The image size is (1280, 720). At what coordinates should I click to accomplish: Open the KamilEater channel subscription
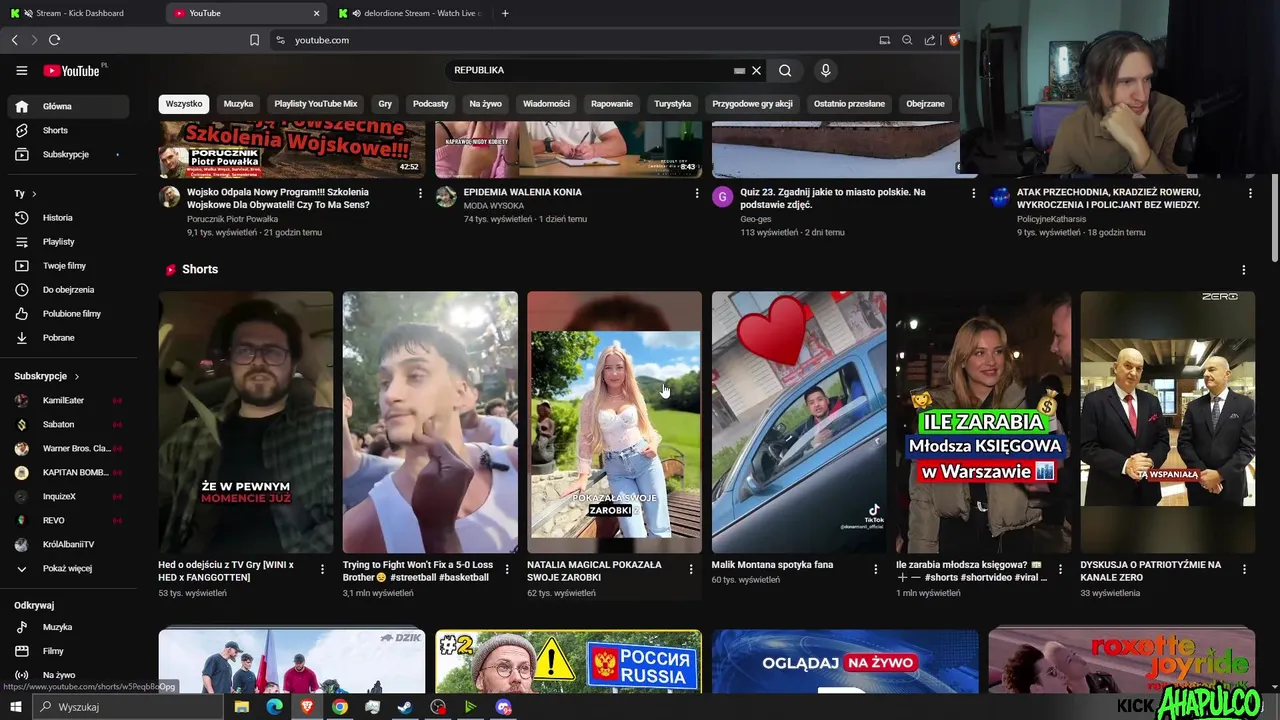68,400
